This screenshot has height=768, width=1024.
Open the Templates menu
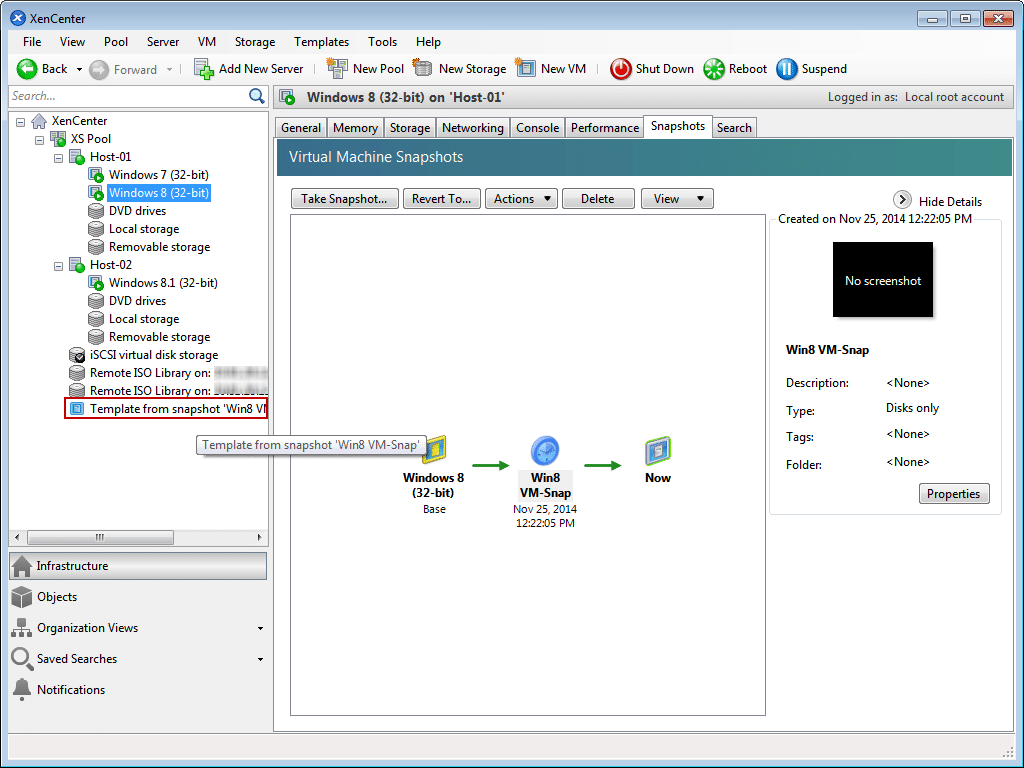coord(321,42)
